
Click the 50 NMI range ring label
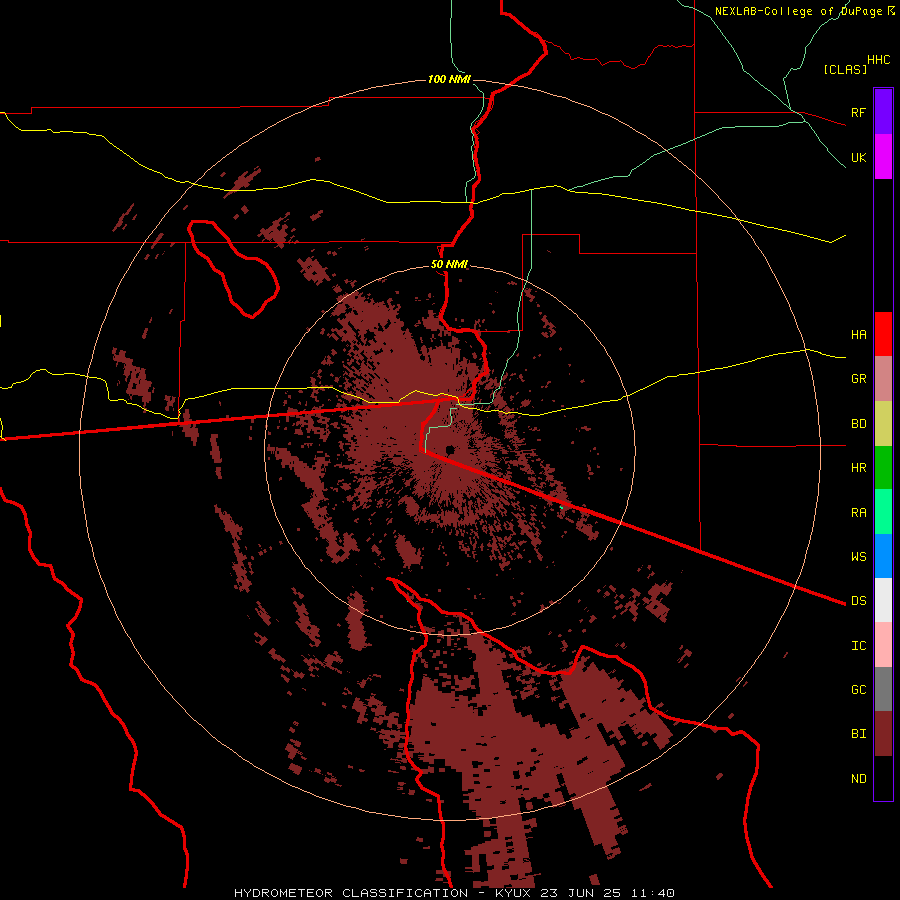[449, 265]
